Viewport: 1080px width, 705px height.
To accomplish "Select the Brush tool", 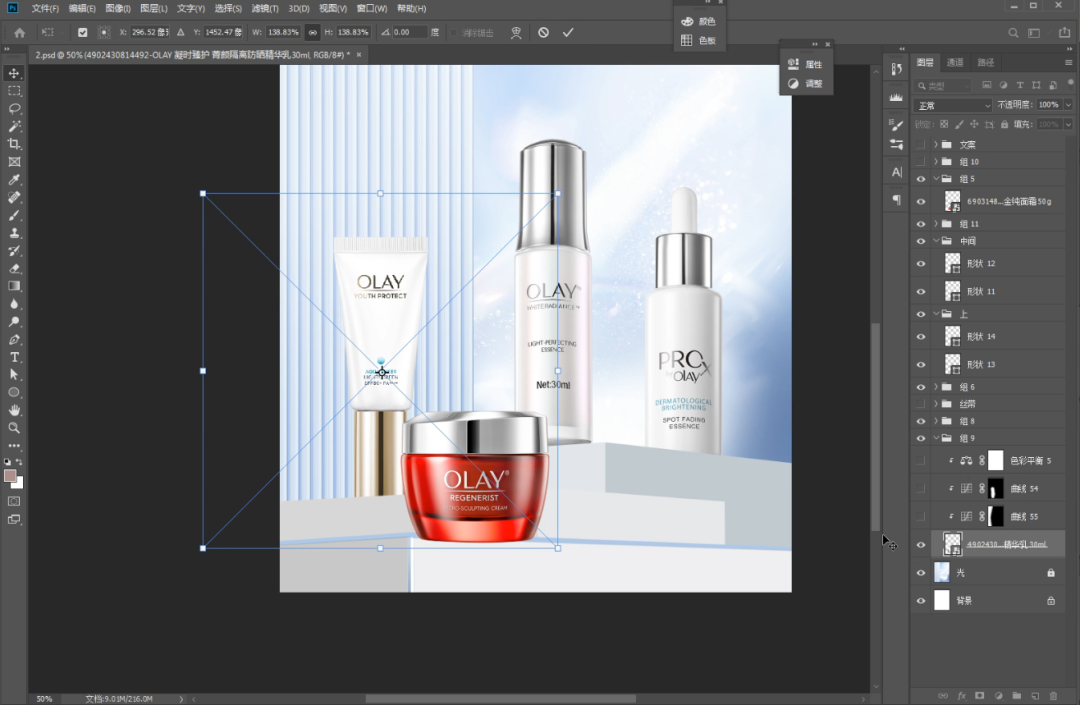I will pos(14,215).
